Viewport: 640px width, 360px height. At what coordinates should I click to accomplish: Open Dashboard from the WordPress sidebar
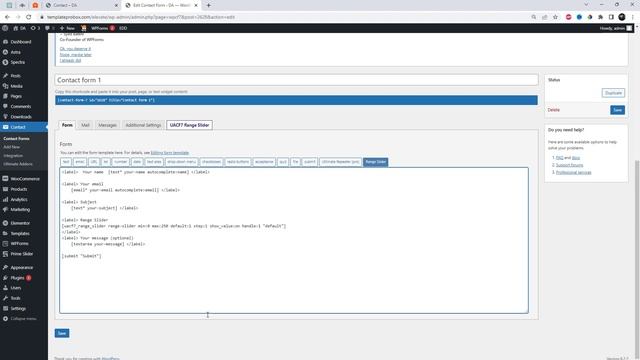pyautogui.click(x=20, y=42)
